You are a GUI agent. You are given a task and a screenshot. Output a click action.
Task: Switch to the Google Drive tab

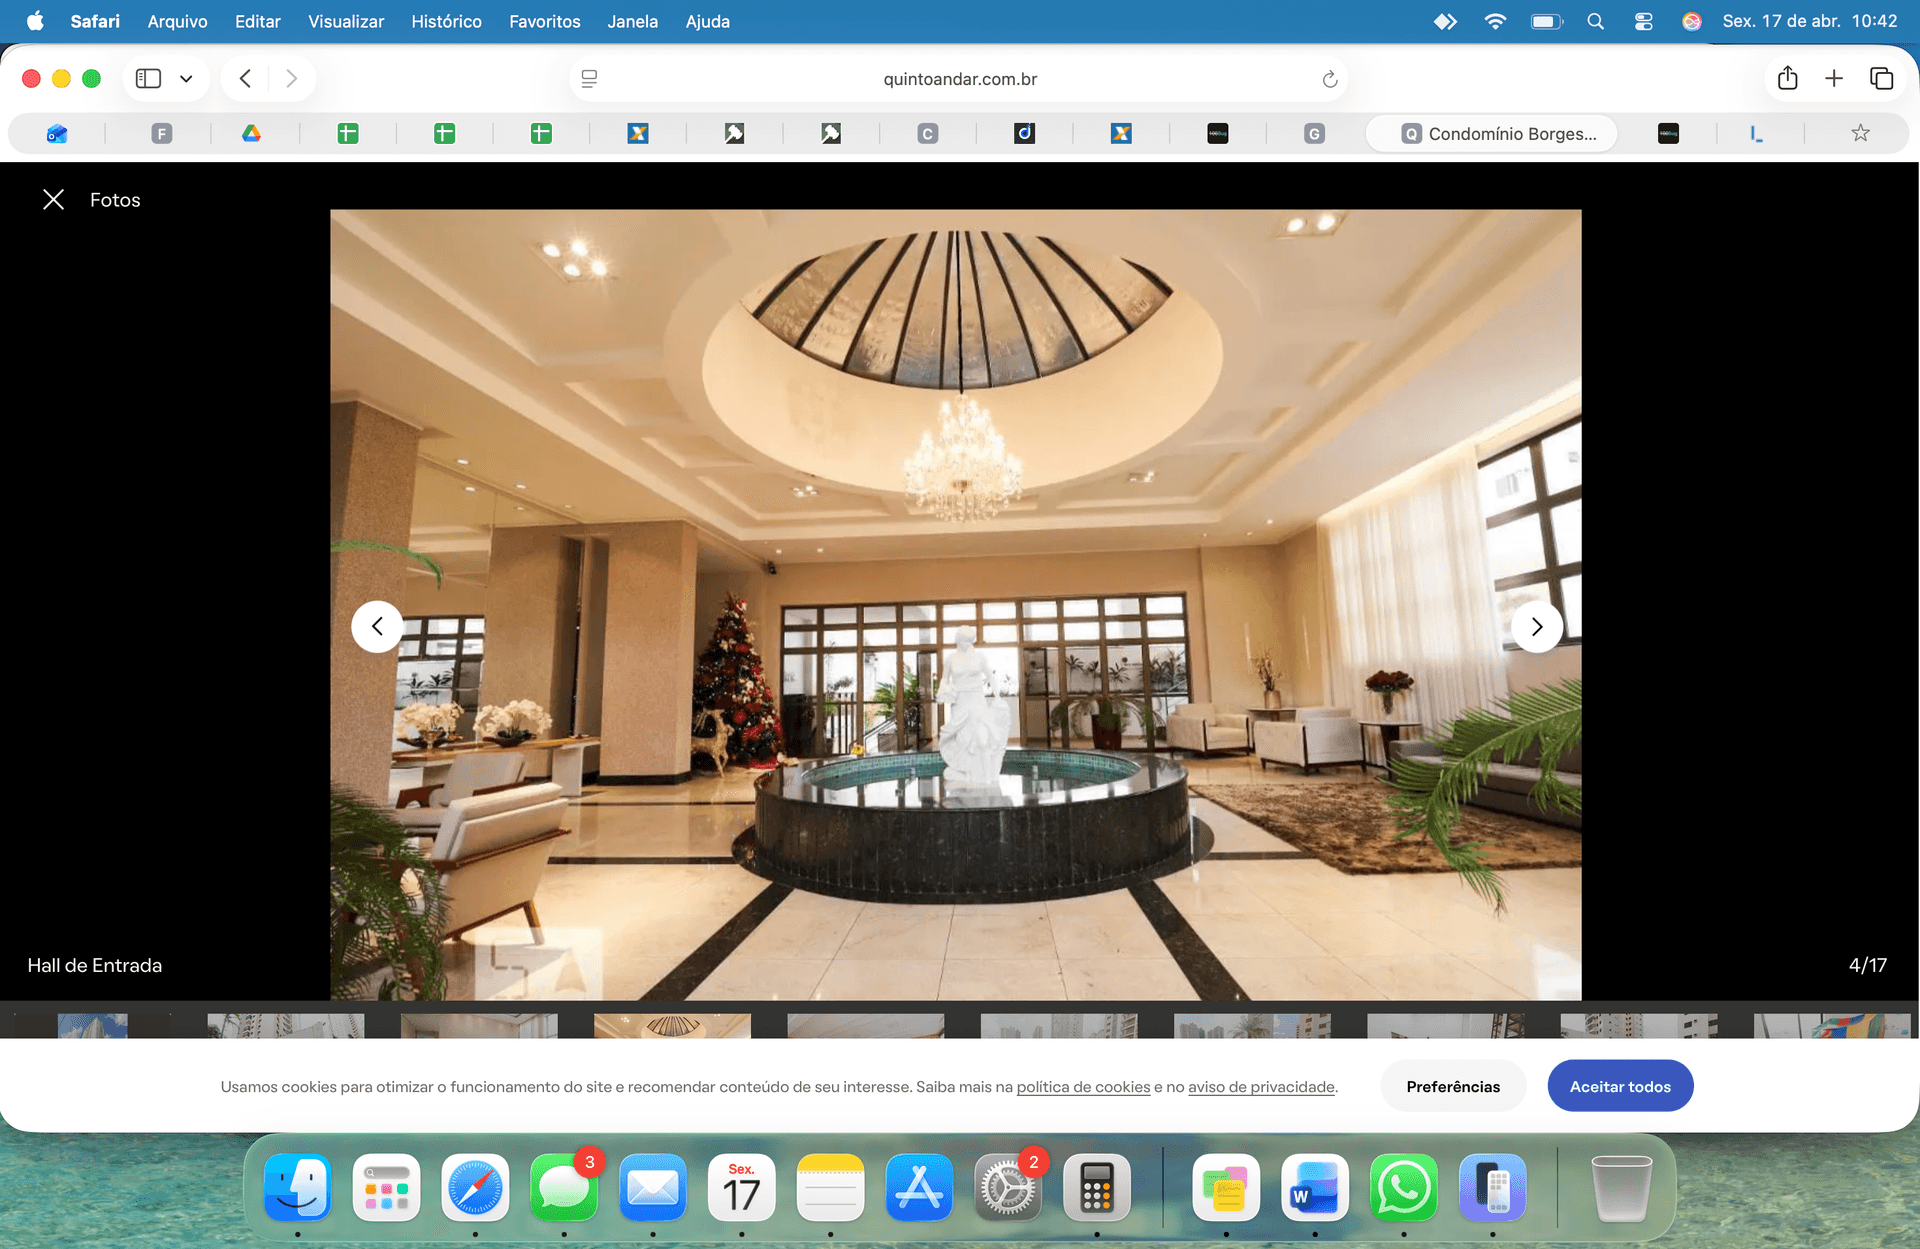(251, 133)
